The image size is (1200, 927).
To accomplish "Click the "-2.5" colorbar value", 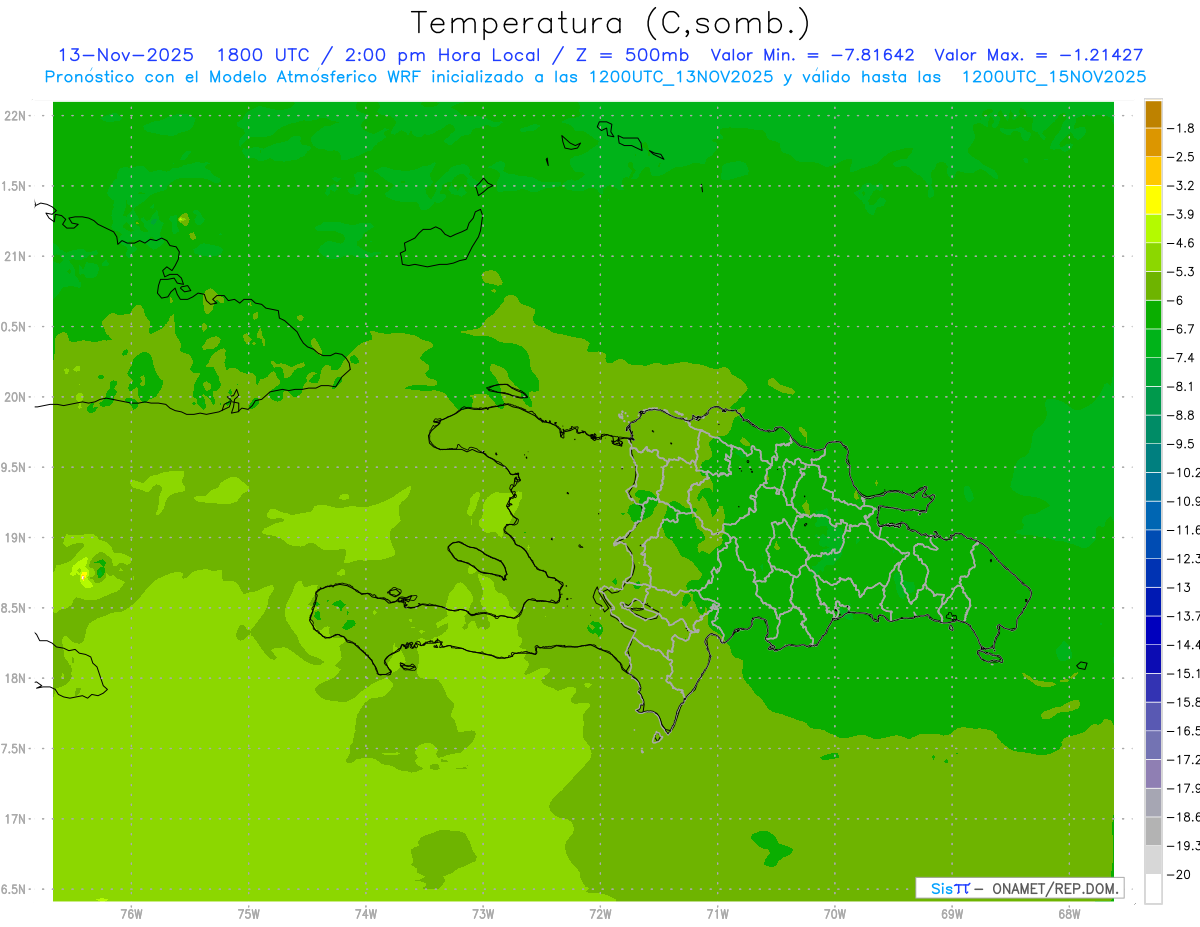I will pyautogui.click(x=1182, y=157).
